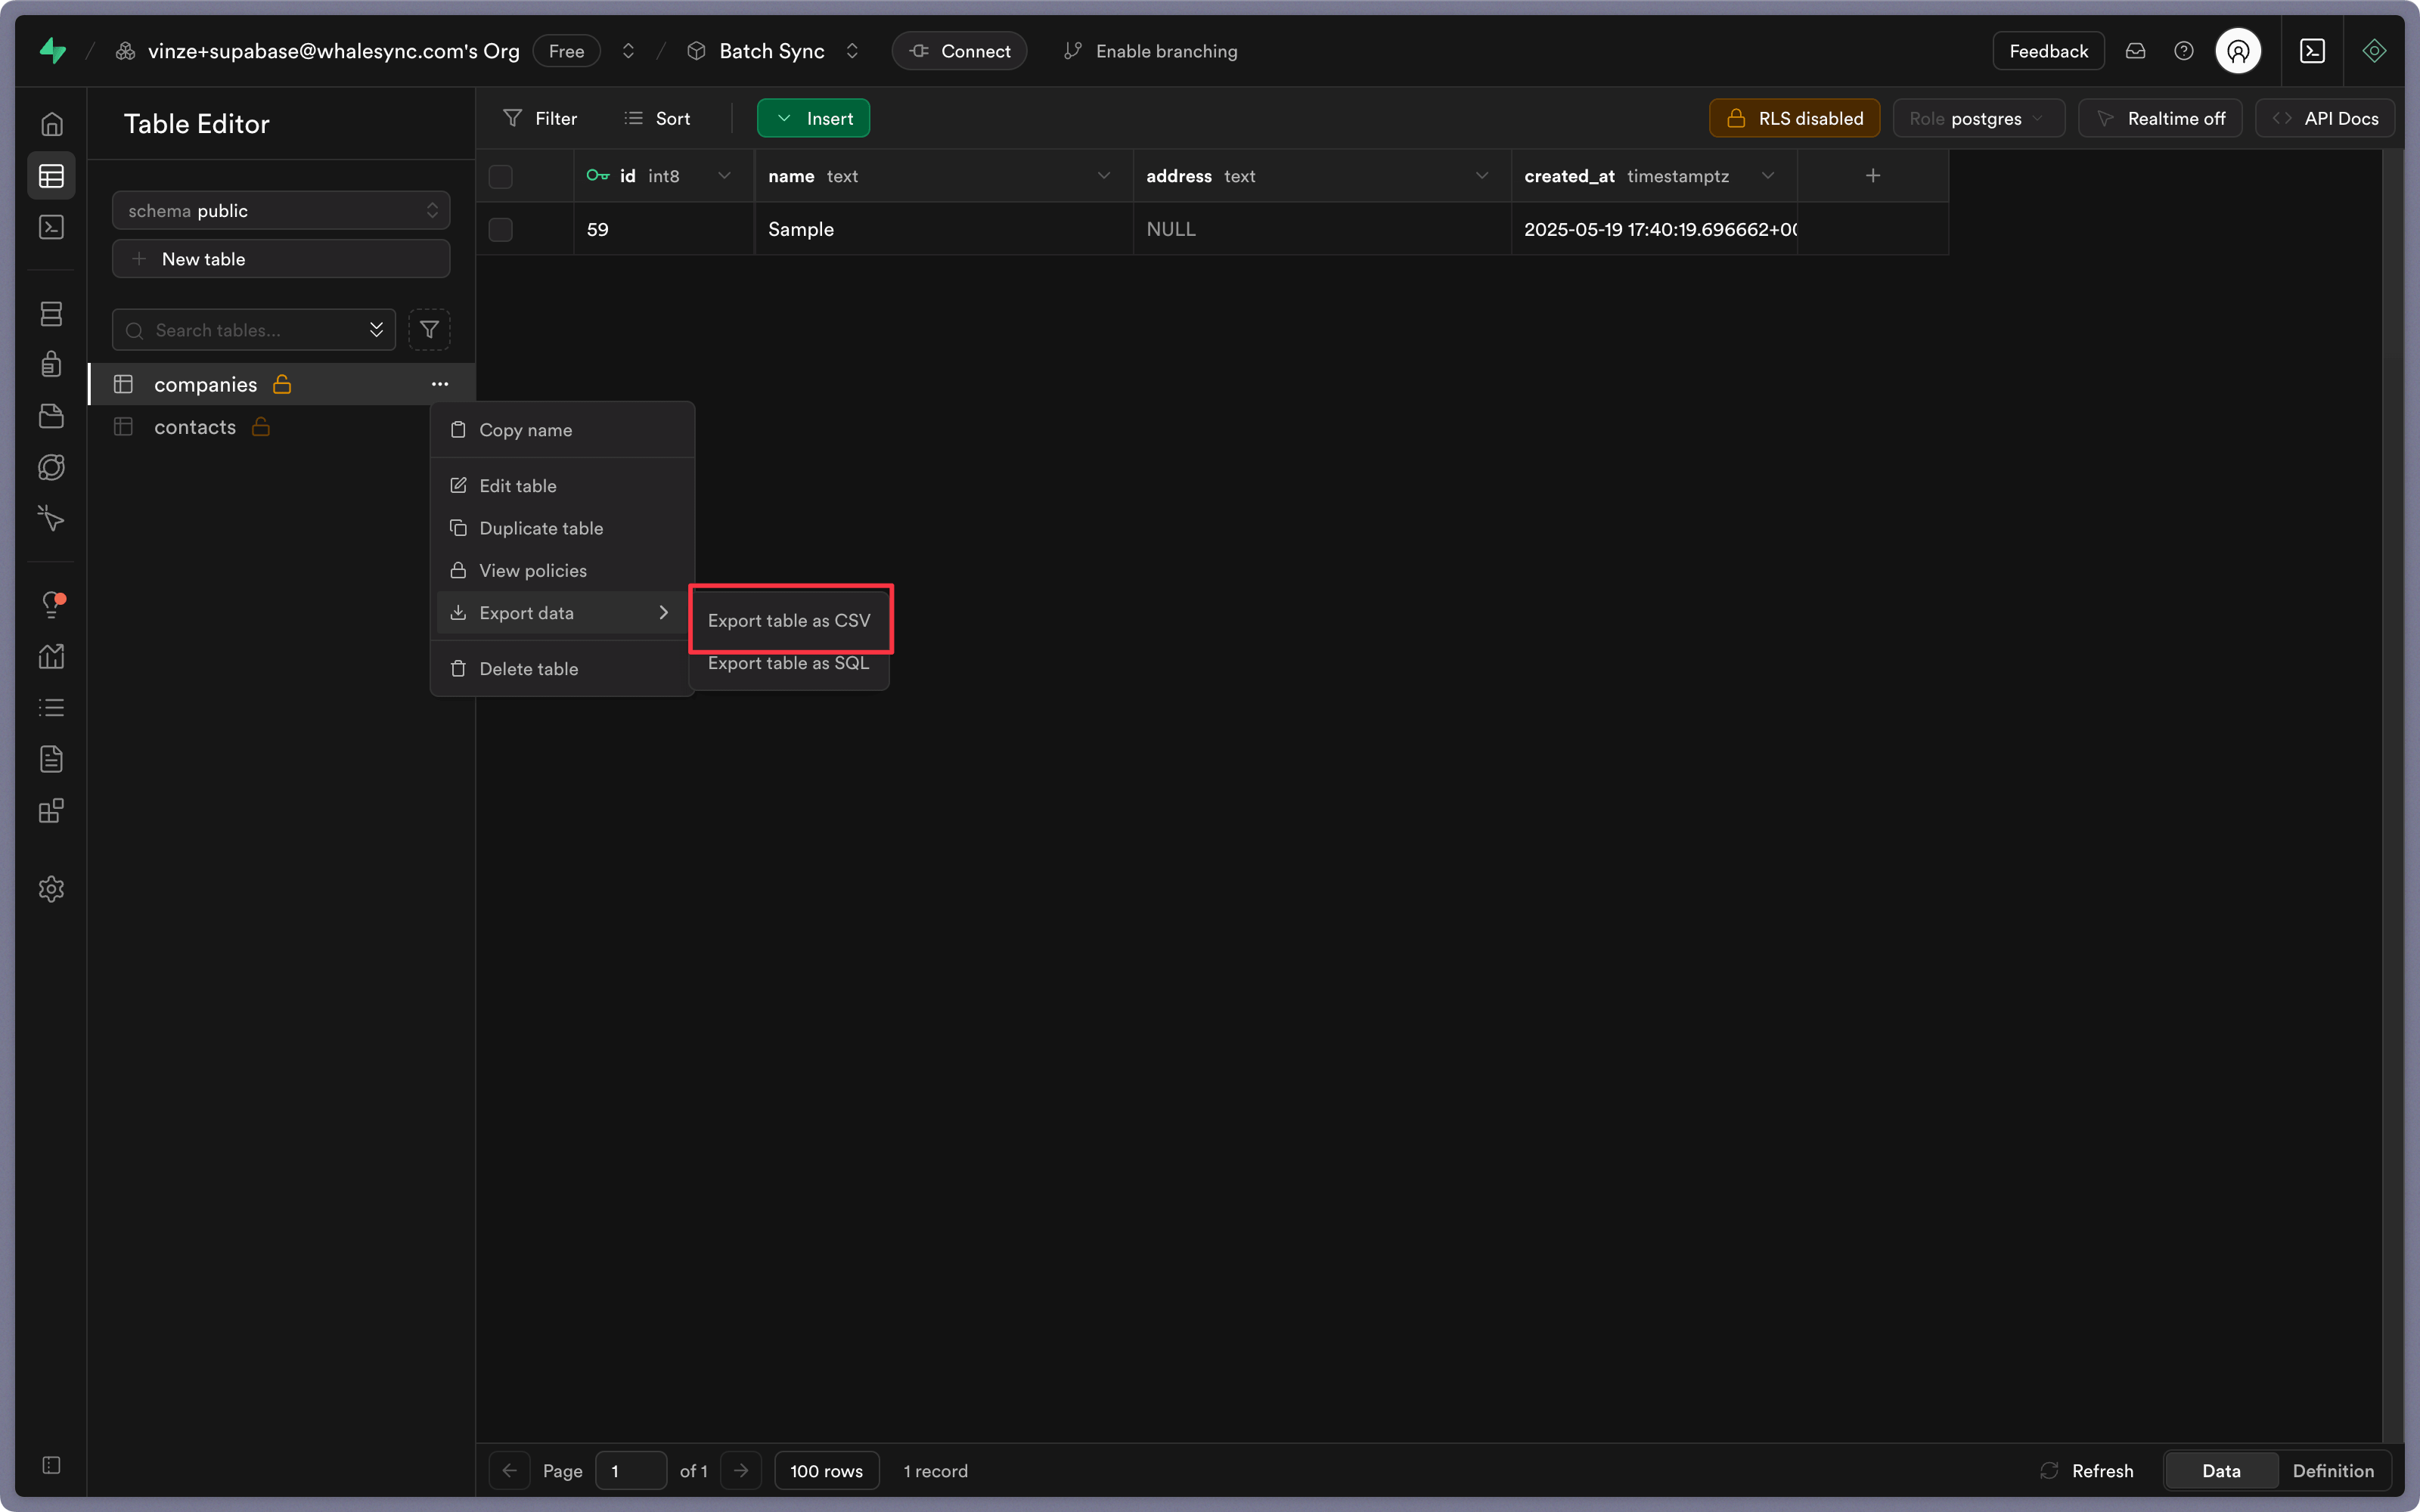Select the Table Editor sidebar icon
The image size is (2420, 1512).
coord(51,176)
